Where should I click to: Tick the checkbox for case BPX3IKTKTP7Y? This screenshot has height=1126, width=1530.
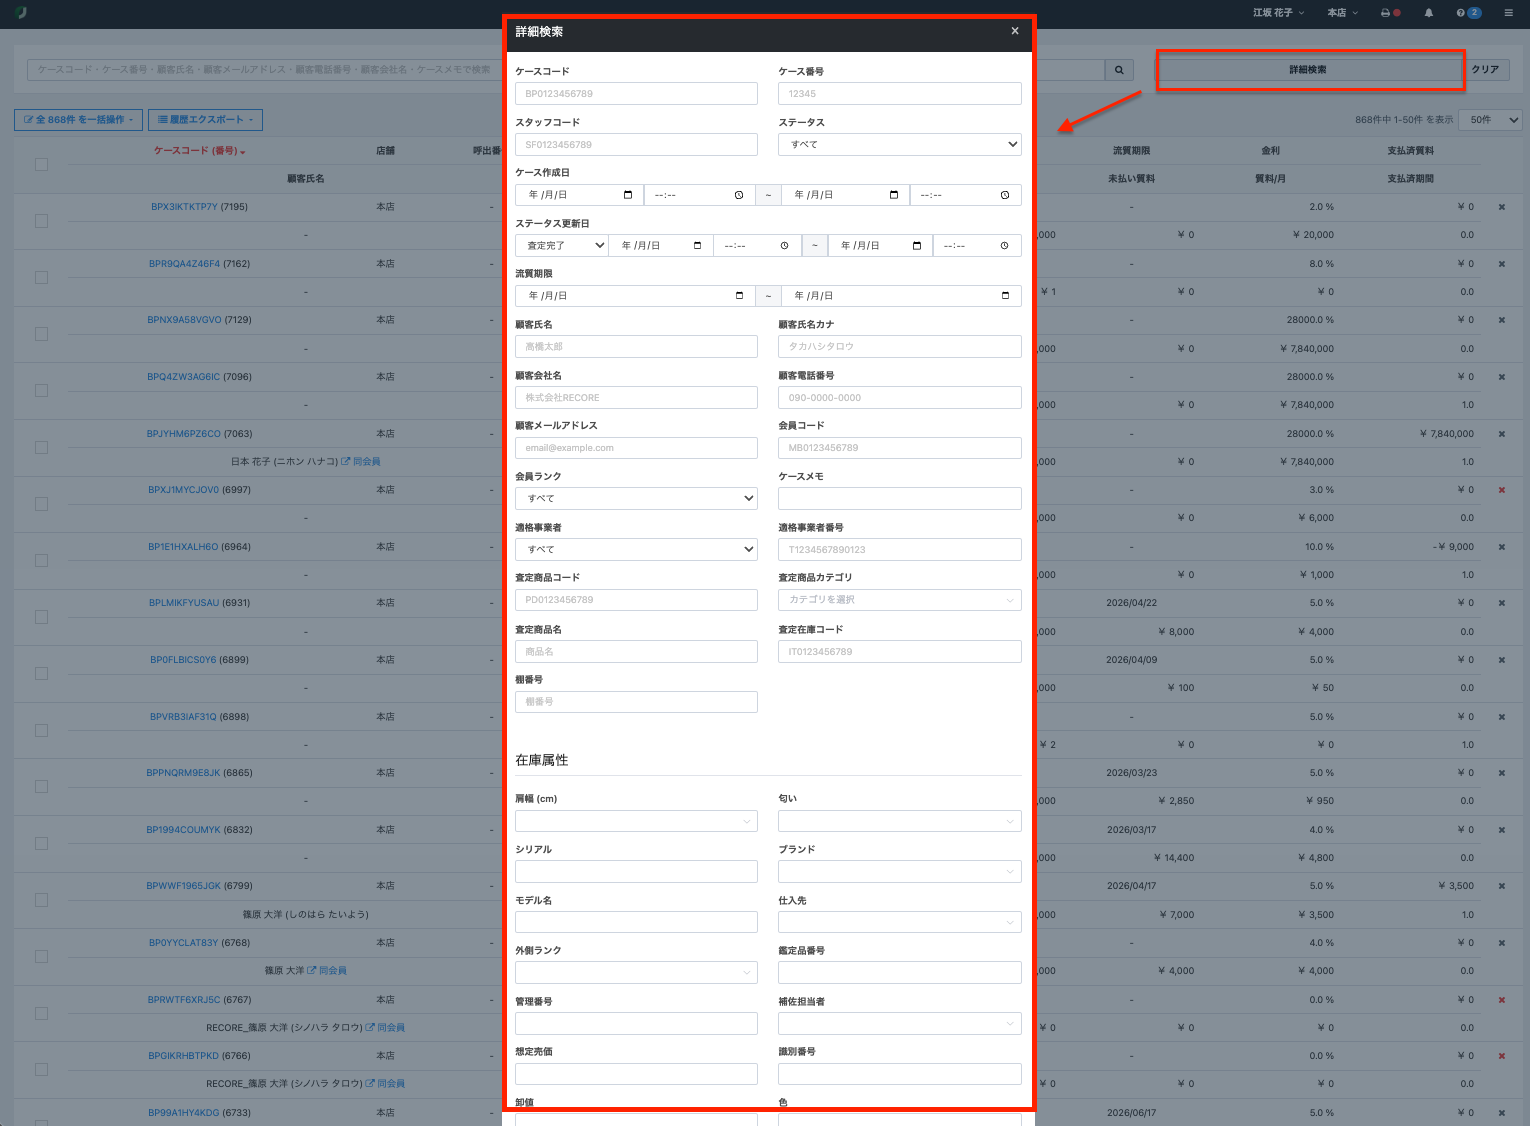coord(41,221)
